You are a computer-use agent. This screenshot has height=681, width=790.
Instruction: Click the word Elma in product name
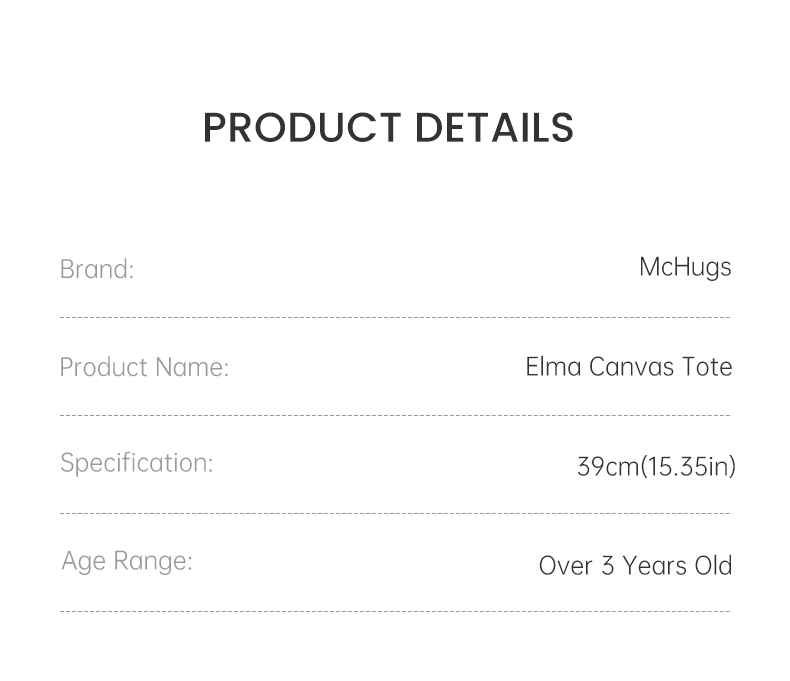click(553, 367)
